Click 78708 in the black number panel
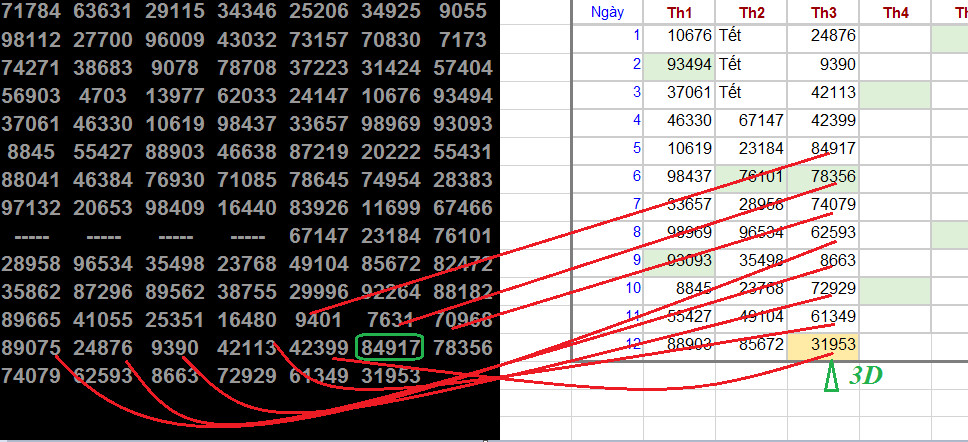Image resolution: width=968 pixels, height=442 pixels. 247,68
